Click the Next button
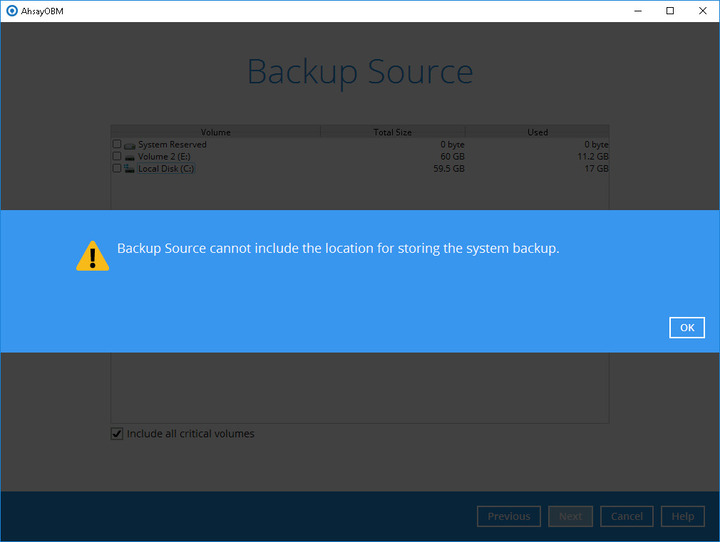The image size is (720, 542). [x=570, y=516]
